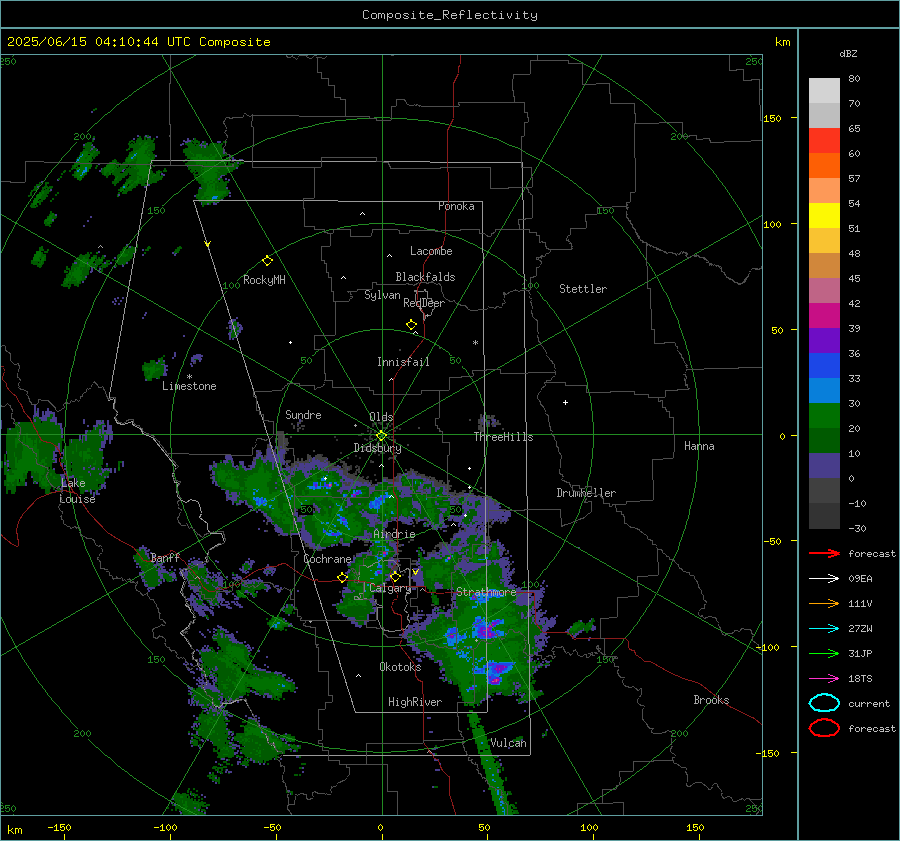Click the '-150' tick on bottom km axis

(x=59, y=827)
